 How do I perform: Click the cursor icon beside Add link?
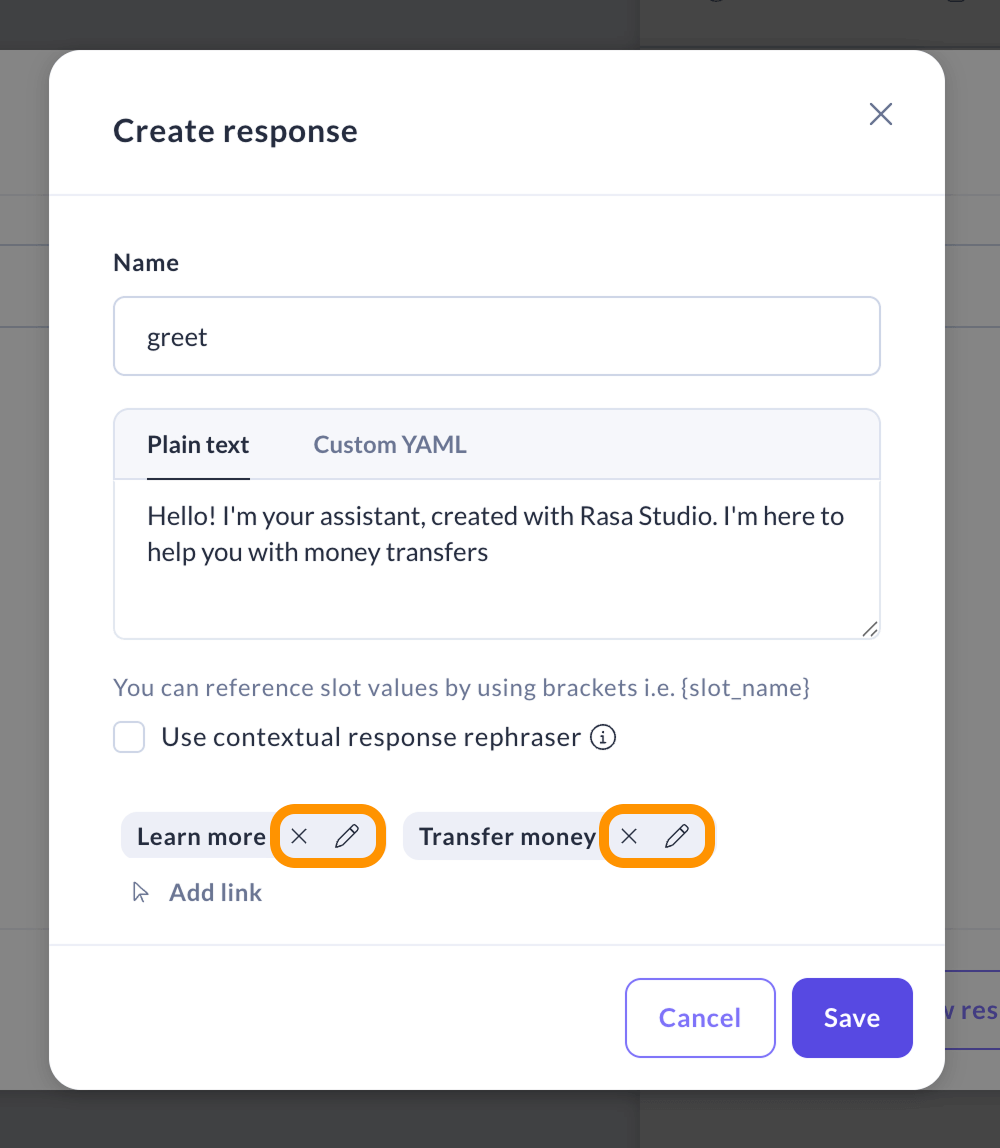click(141, 892)
